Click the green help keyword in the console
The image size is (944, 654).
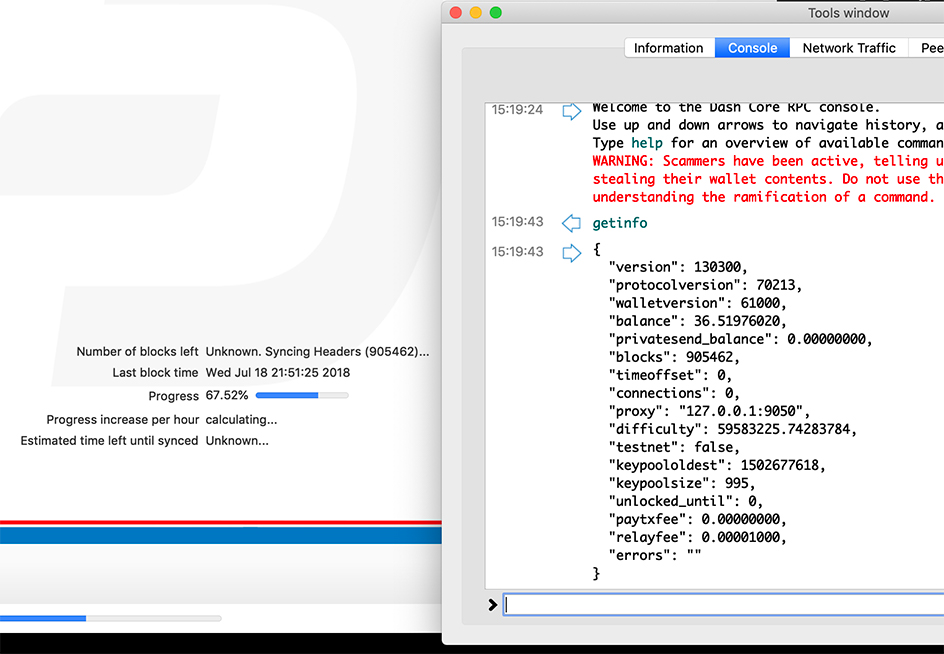coord(647,143)
